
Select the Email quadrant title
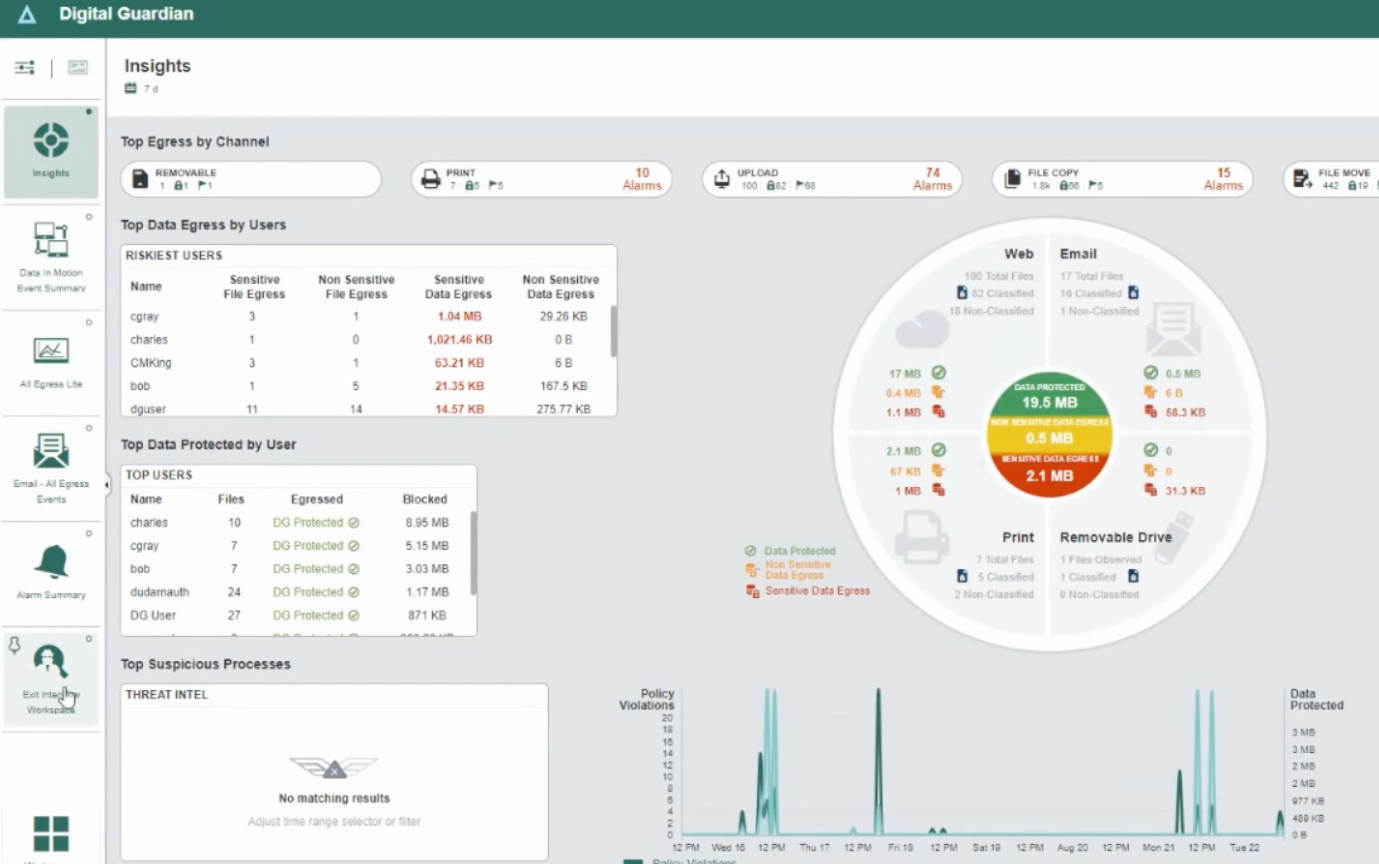(x=1078, y=254)
